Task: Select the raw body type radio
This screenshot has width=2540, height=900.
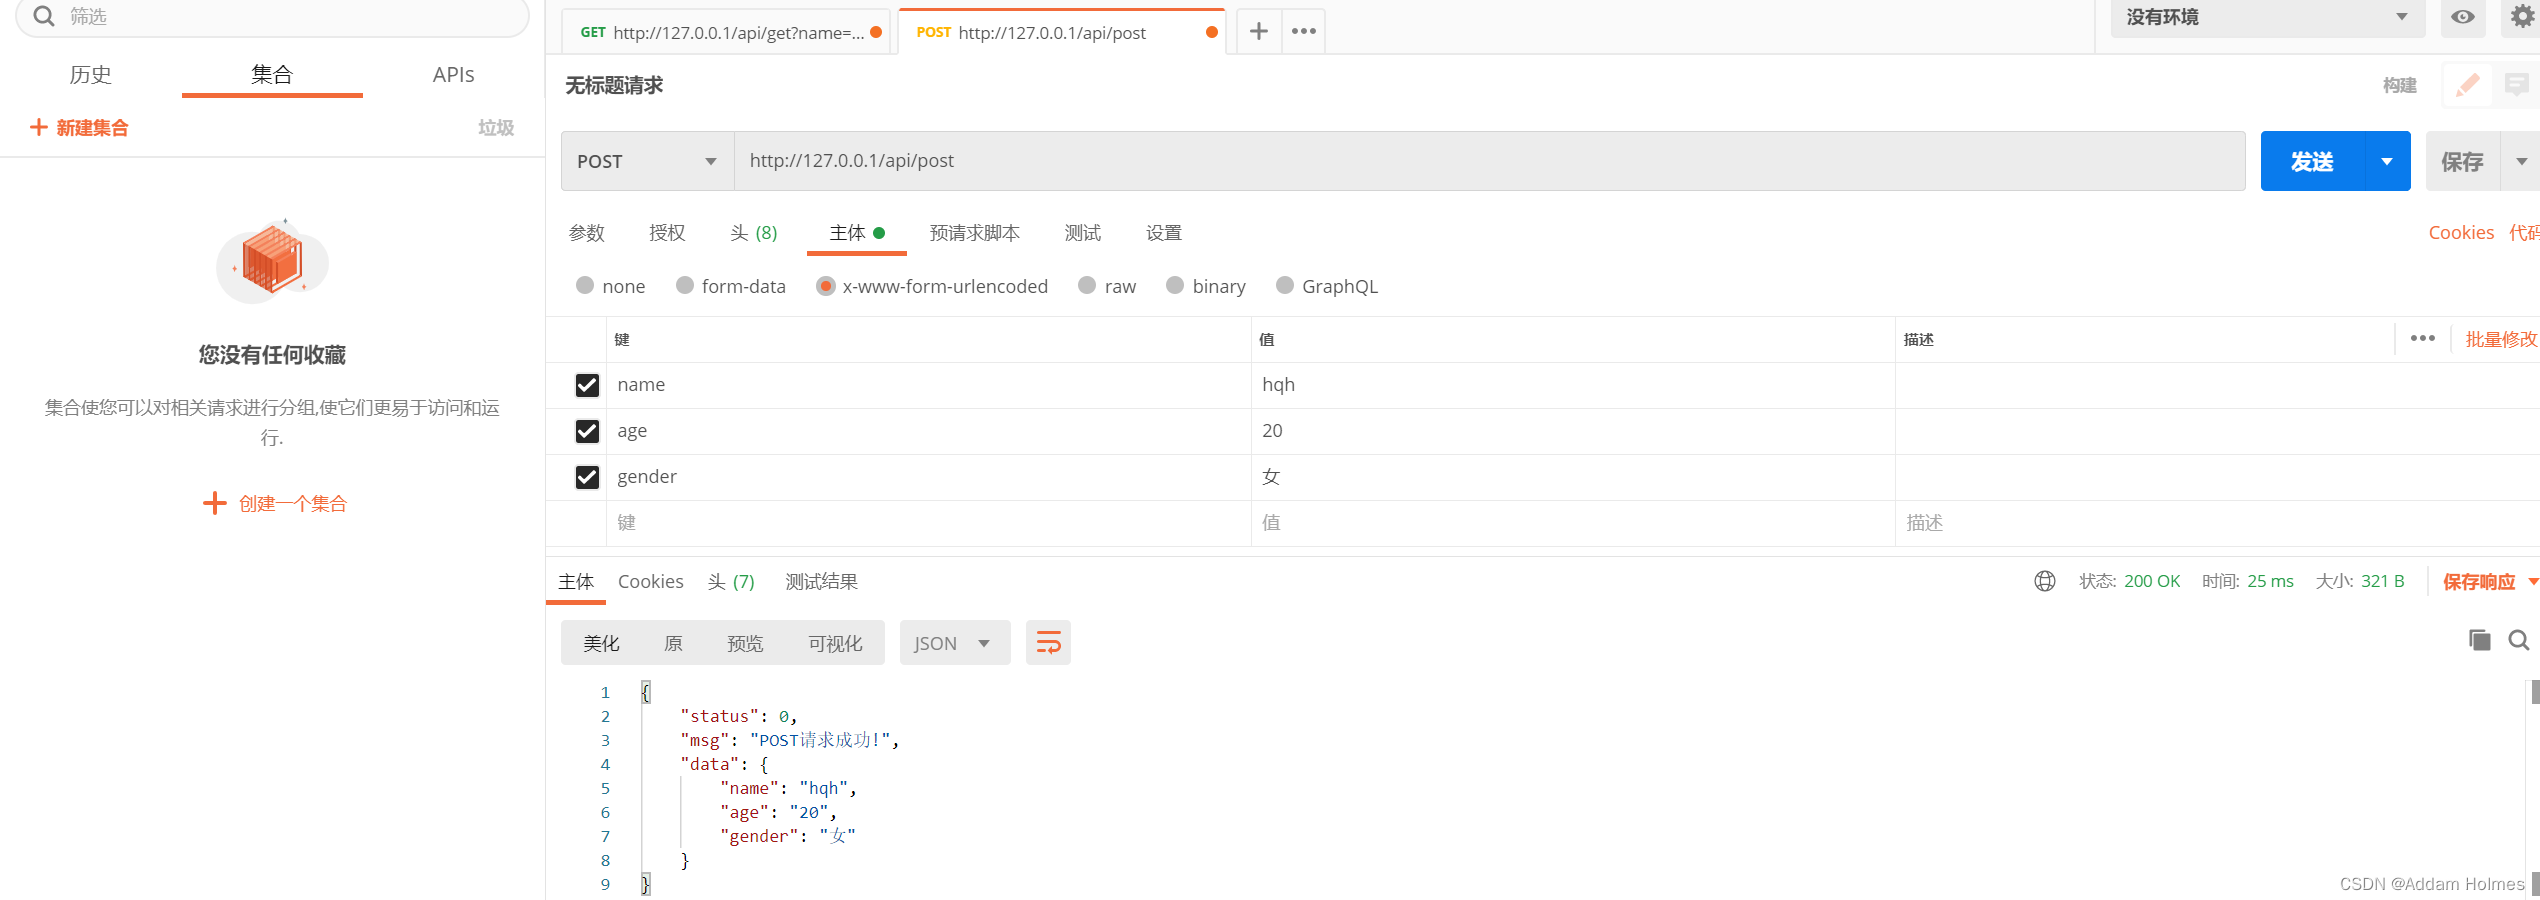Action: click(1087, 285)
